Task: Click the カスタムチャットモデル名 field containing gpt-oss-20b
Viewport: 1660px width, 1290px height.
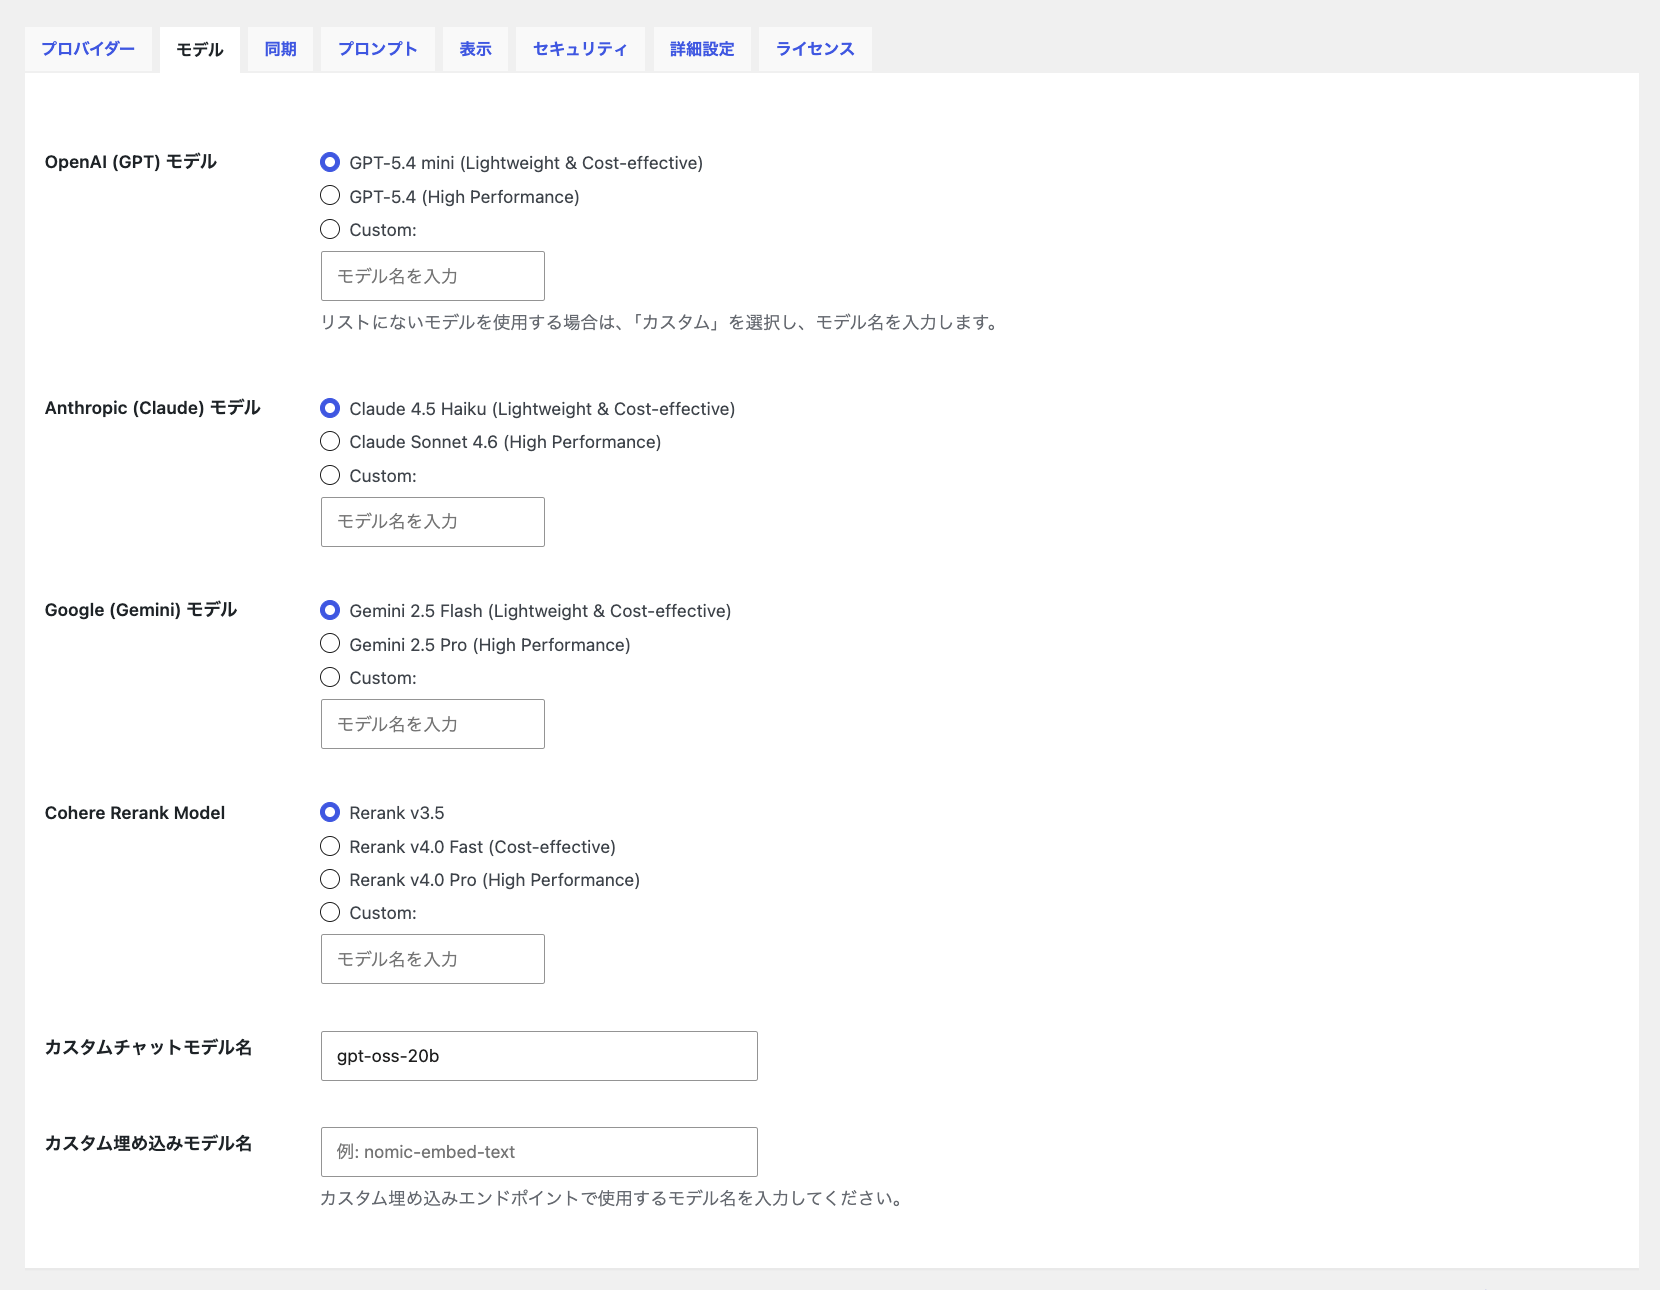Action: click(539, 1056)
